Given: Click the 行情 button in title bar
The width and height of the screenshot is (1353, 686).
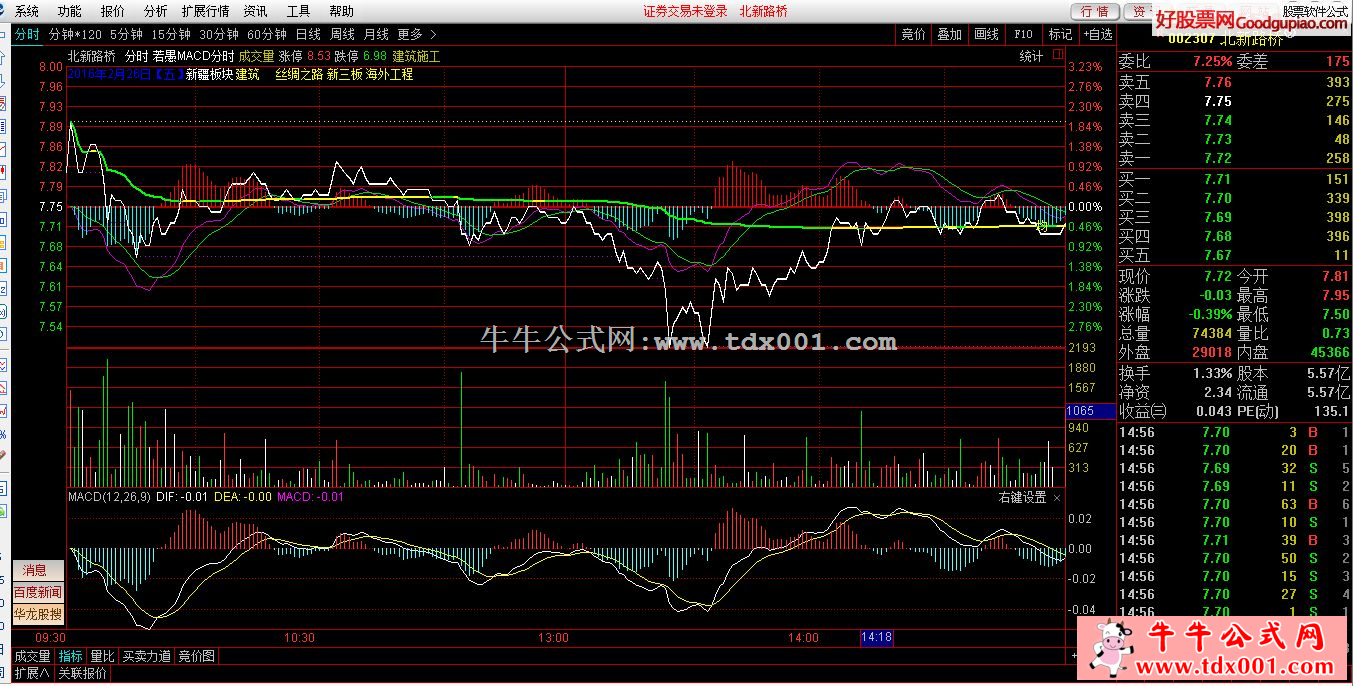Looking at the screenshot, I should click(x=1095, y=11).
